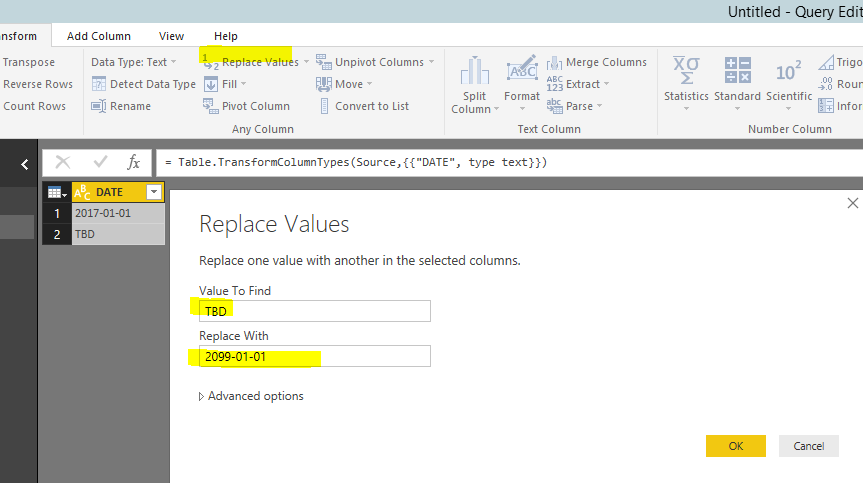
Task: Cancel formula edit with X icon
Action: click(x=63, y=162)
